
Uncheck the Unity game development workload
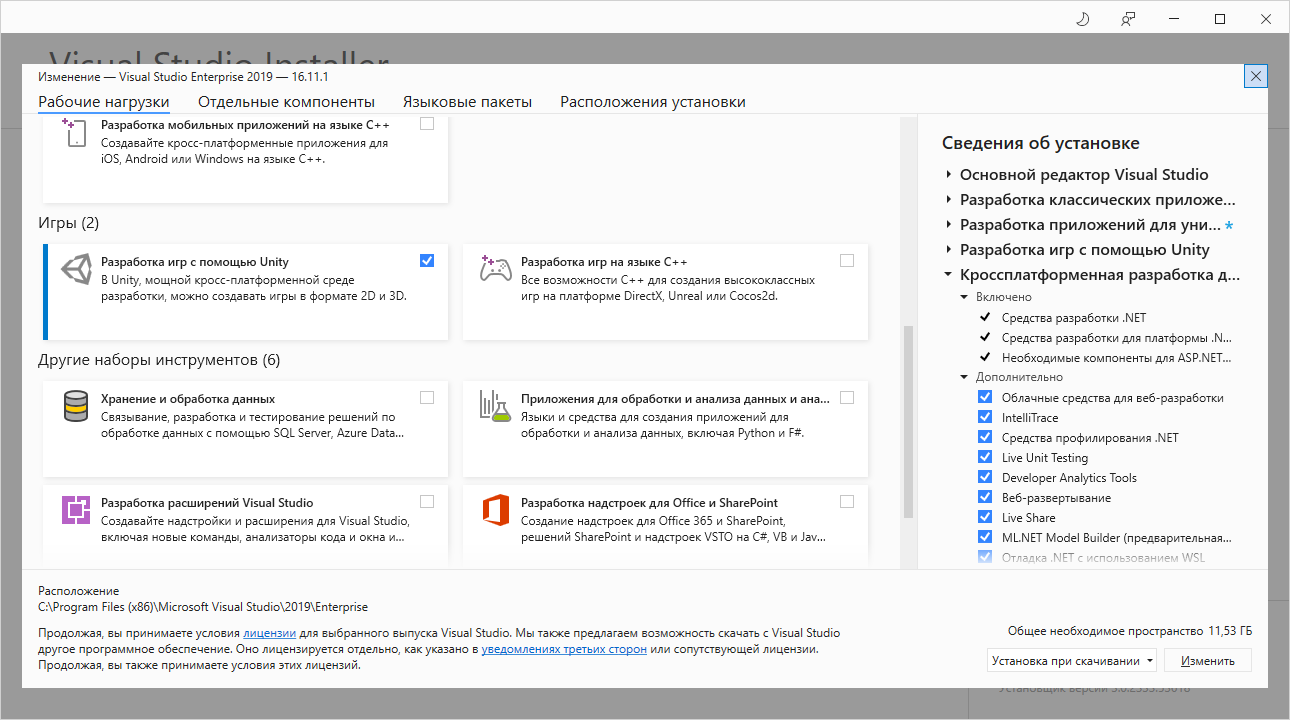pos(427,261)
